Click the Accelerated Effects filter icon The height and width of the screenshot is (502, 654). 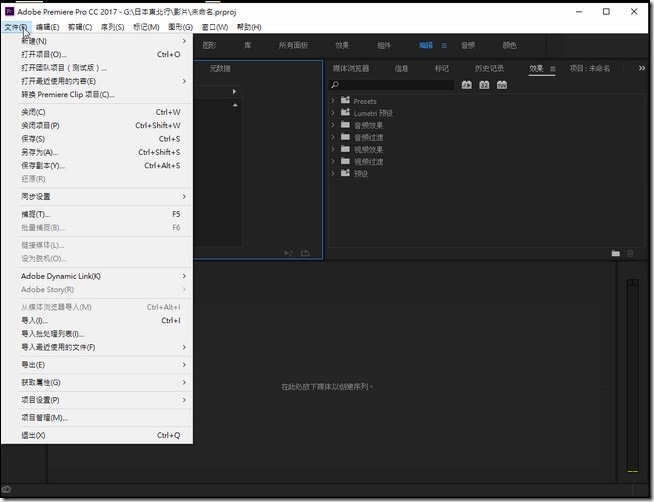[467, 85]
